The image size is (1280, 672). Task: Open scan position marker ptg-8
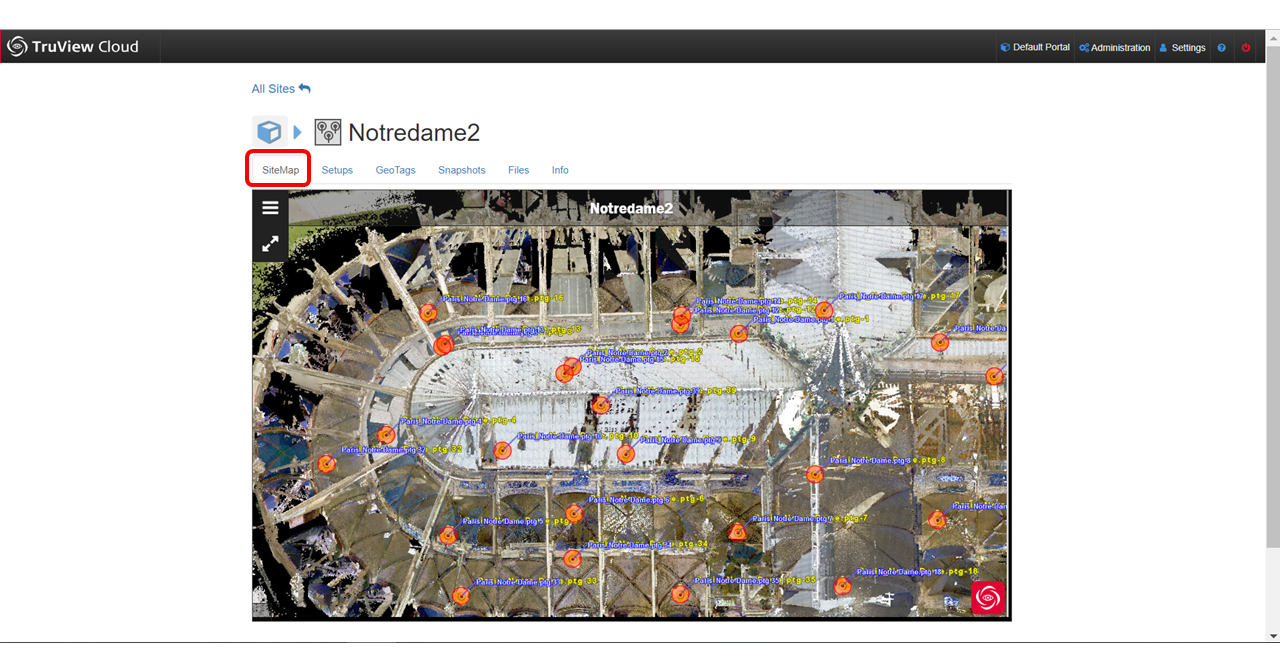click(815, 474)
